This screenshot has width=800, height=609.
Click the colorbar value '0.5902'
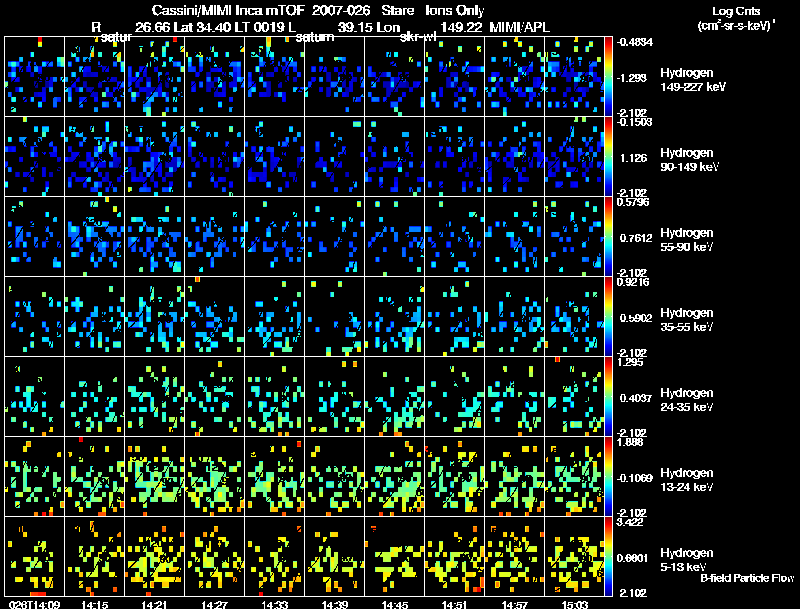pos(636,318)
